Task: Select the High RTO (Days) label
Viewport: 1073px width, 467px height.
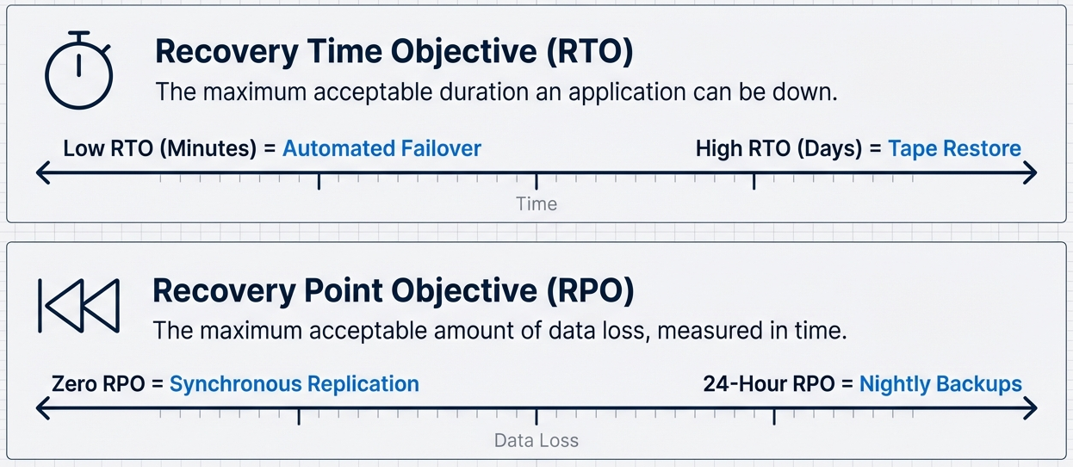Action: coord(779,149)
